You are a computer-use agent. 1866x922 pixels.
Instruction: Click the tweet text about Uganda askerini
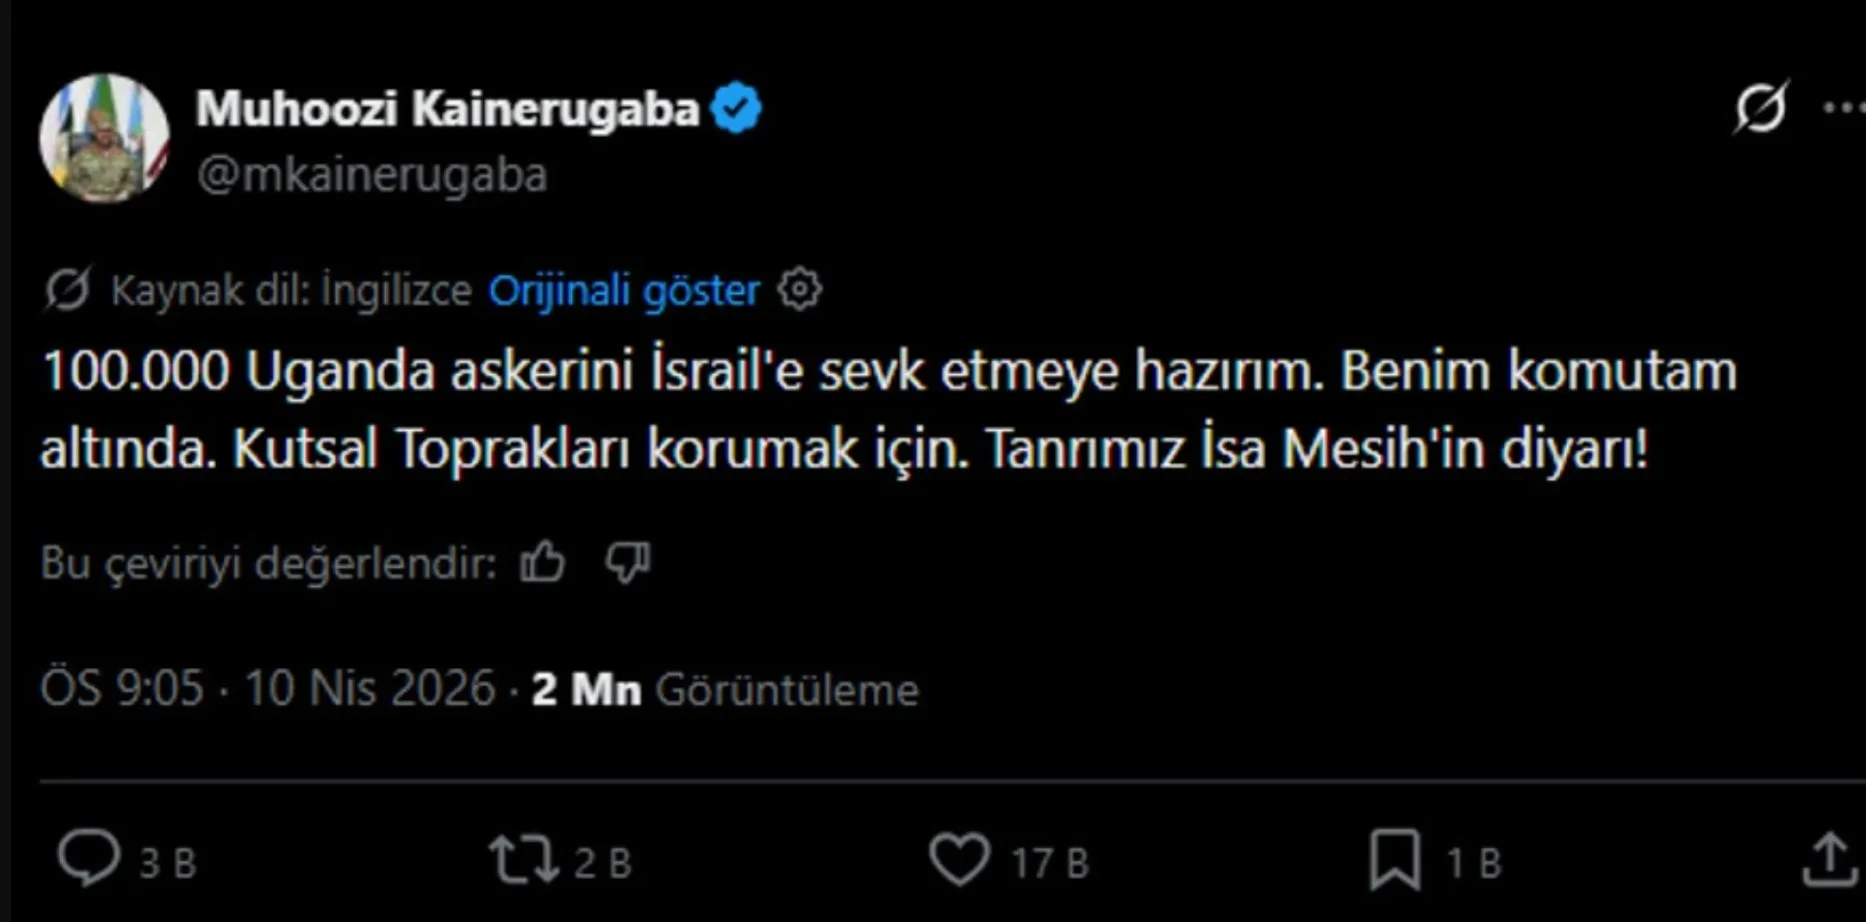[x=888, y=410]
